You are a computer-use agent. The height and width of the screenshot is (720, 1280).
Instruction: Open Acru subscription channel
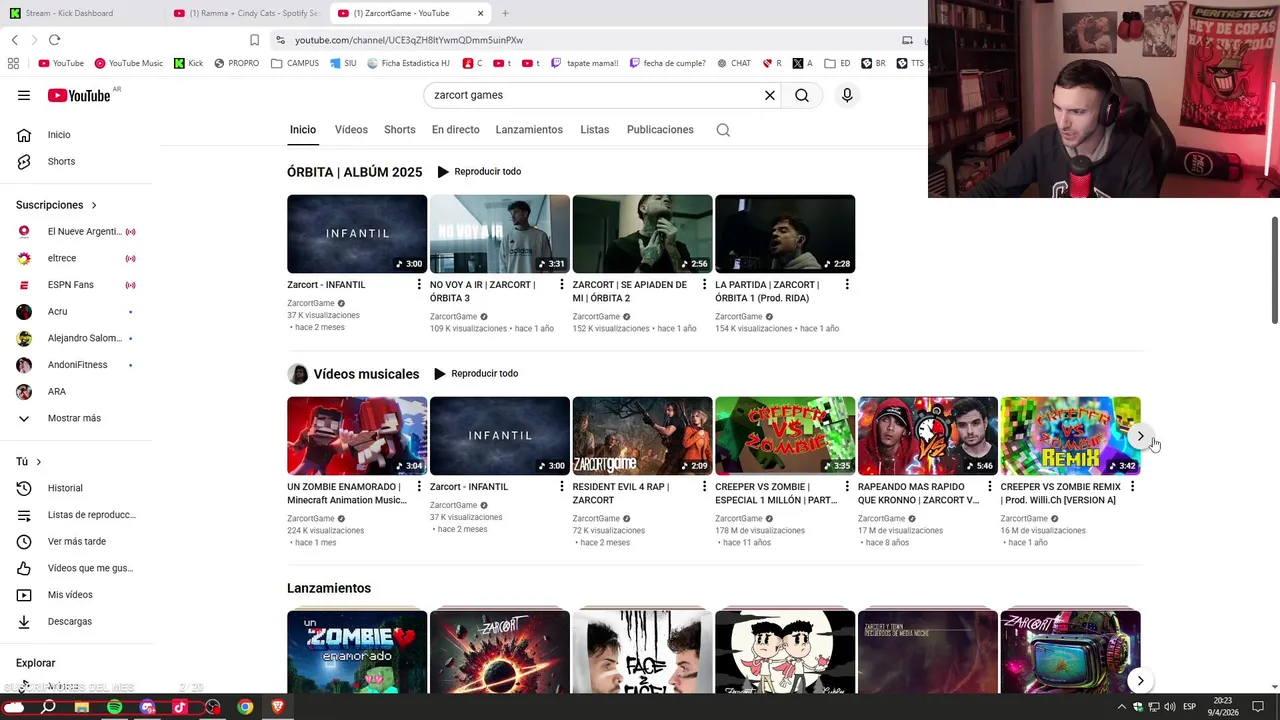pos(76,312)
